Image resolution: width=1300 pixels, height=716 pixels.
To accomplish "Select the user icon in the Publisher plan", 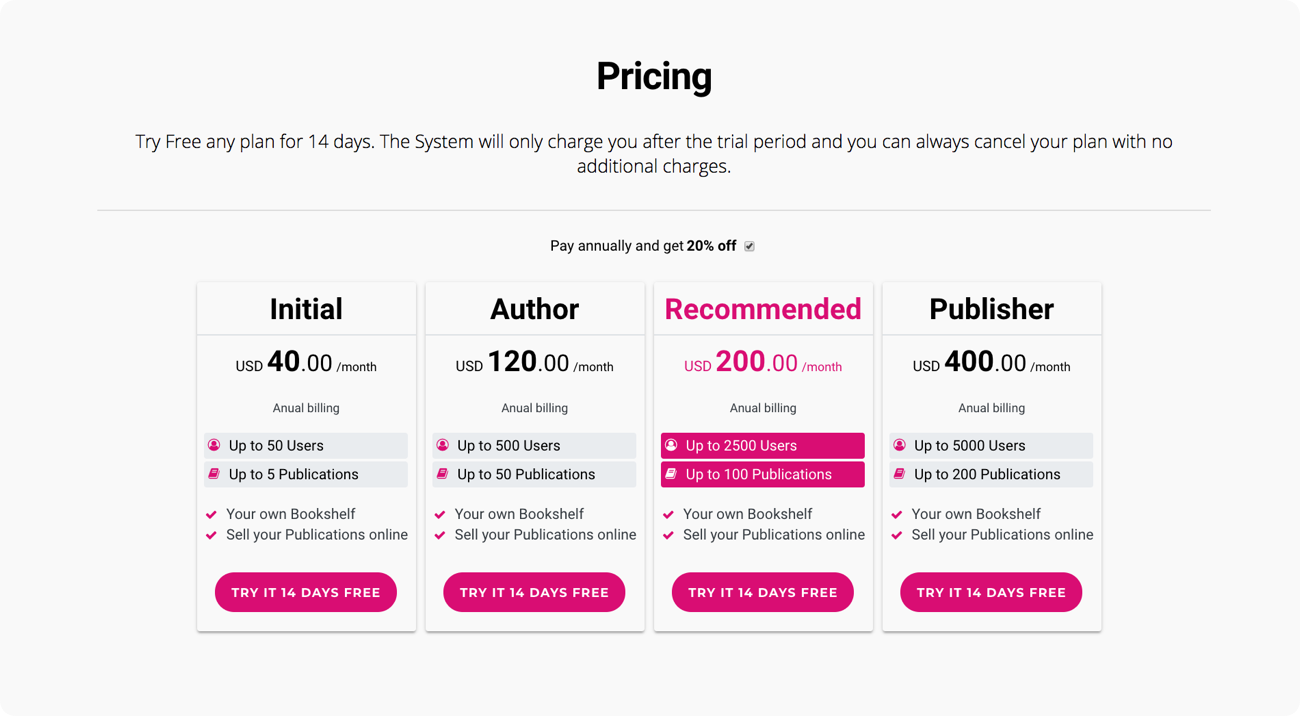I will click(898, 445).
